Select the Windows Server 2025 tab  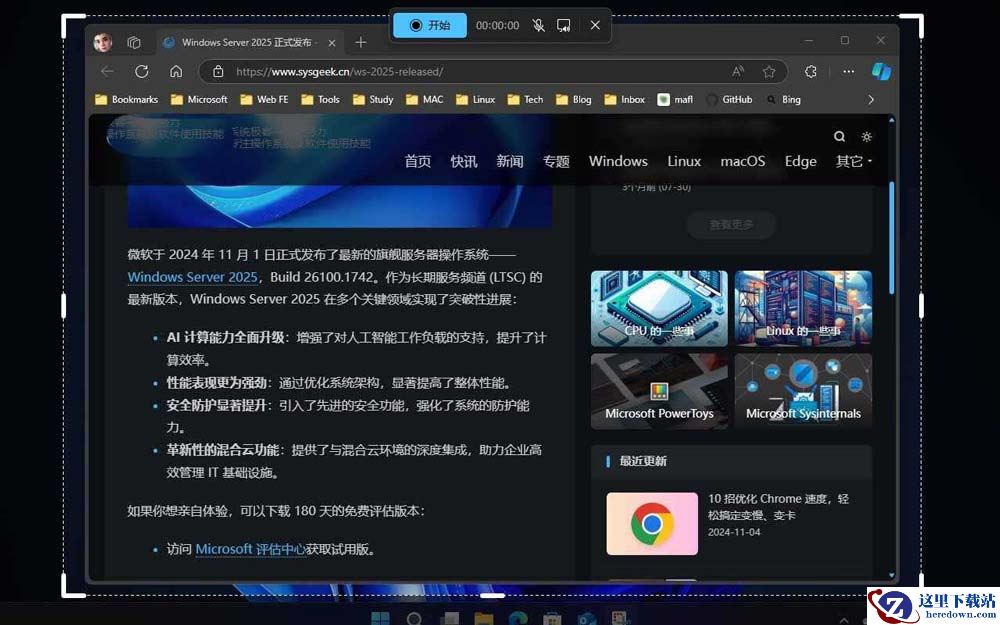[249, 43]
